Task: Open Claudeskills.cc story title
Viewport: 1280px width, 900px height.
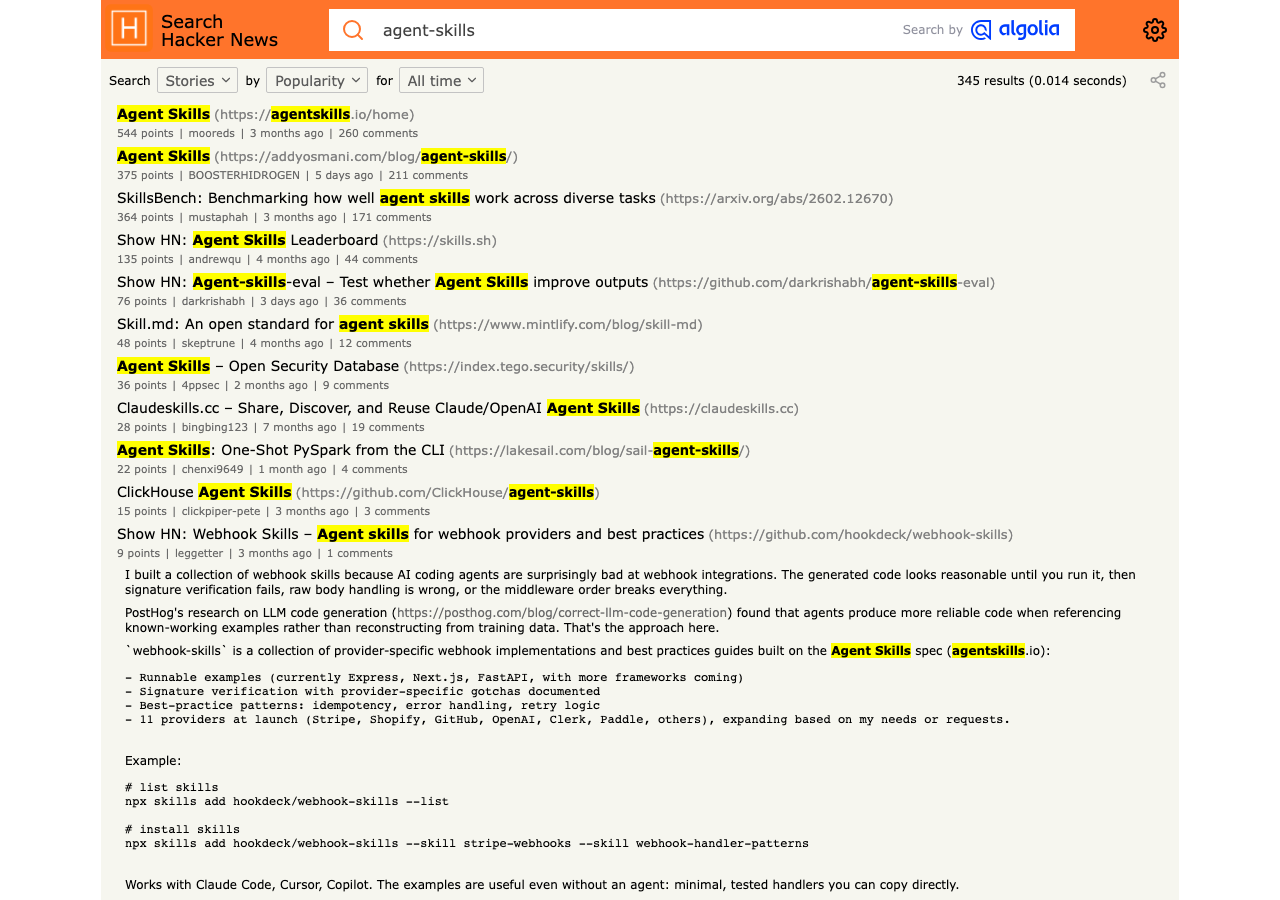Action: click(378, 408)
